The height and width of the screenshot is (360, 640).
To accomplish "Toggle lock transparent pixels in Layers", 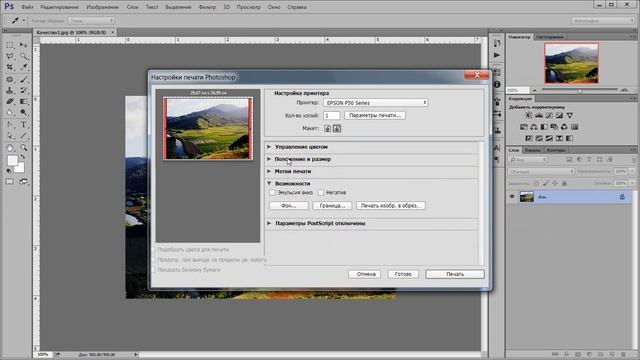I will pyautogui.click(x=536, y=184).
